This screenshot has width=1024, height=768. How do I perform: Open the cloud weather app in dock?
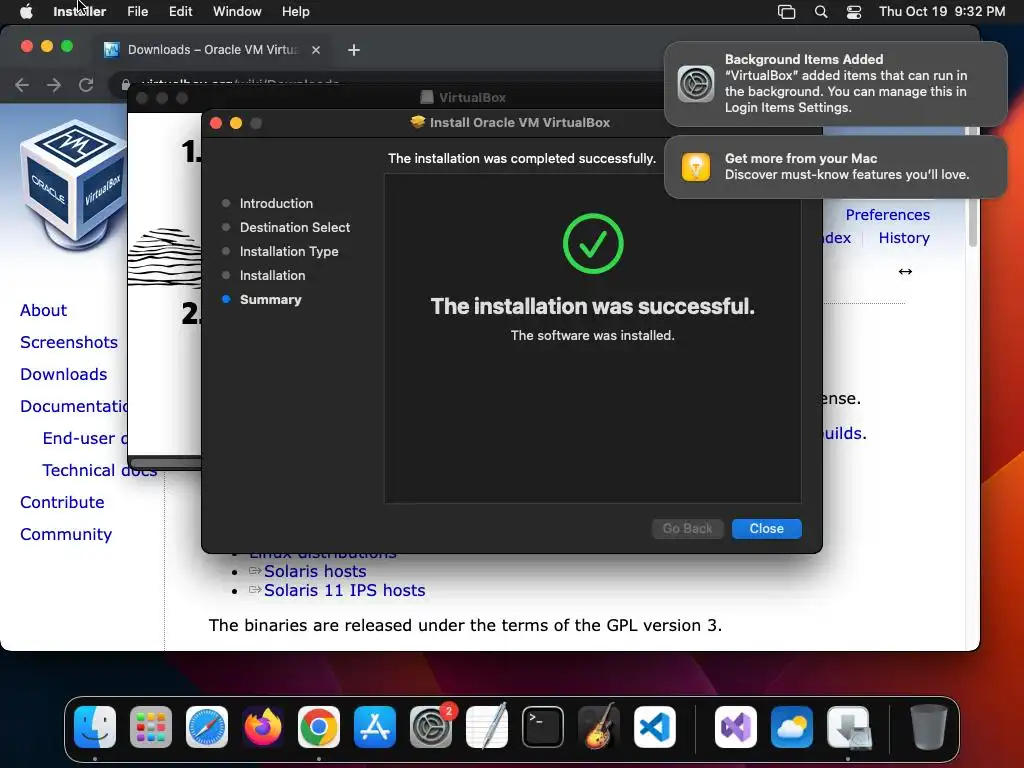[x=792, y=727]
